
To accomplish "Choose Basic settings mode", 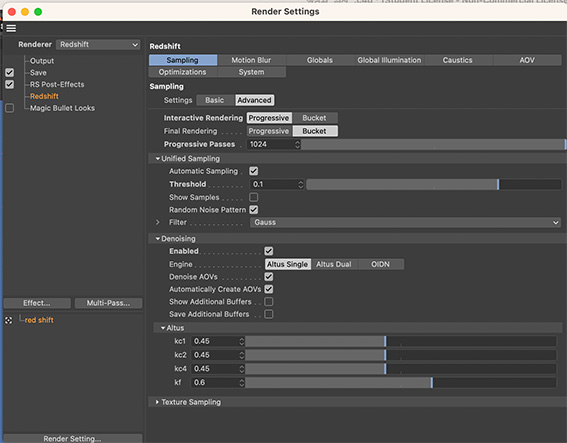I will click(x=215, y=100).
